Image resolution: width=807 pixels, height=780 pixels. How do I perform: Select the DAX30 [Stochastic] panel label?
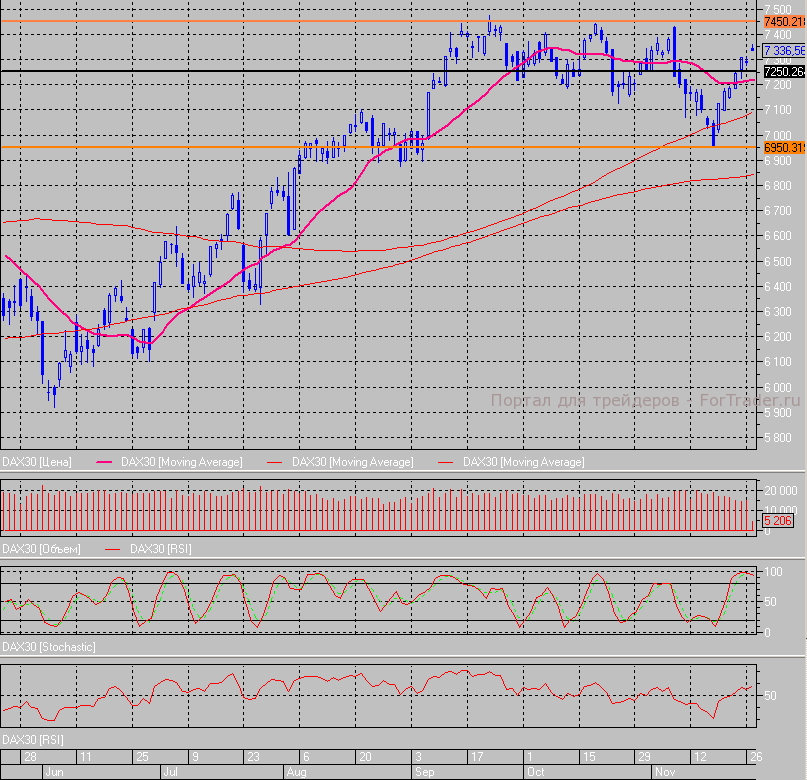(x=49, y=647)
